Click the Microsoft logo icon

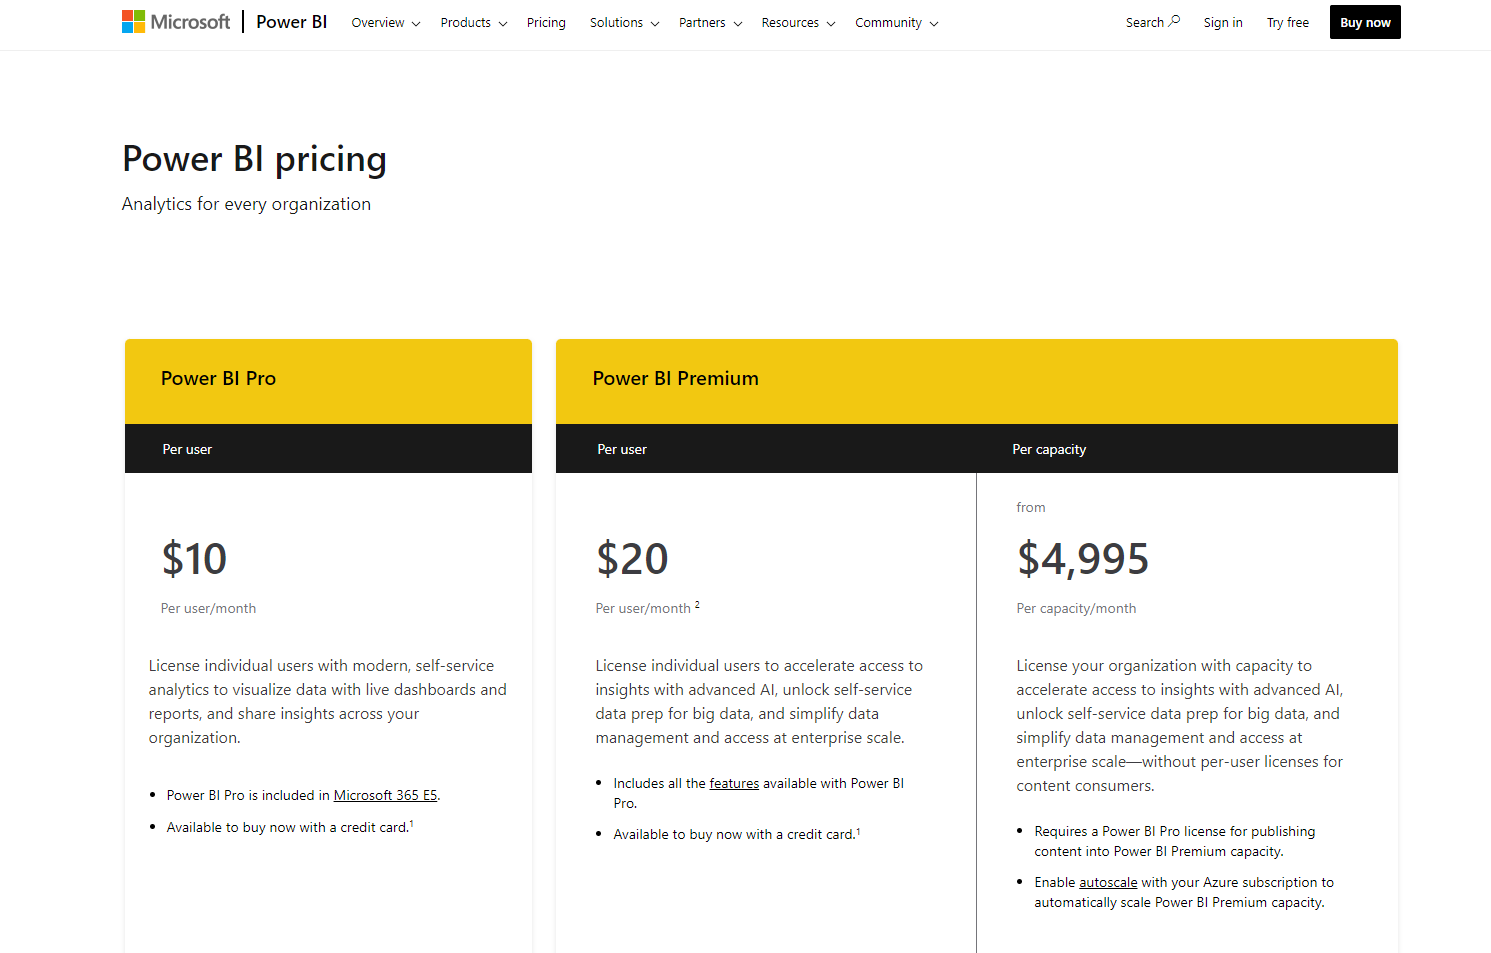coord(134,22)
